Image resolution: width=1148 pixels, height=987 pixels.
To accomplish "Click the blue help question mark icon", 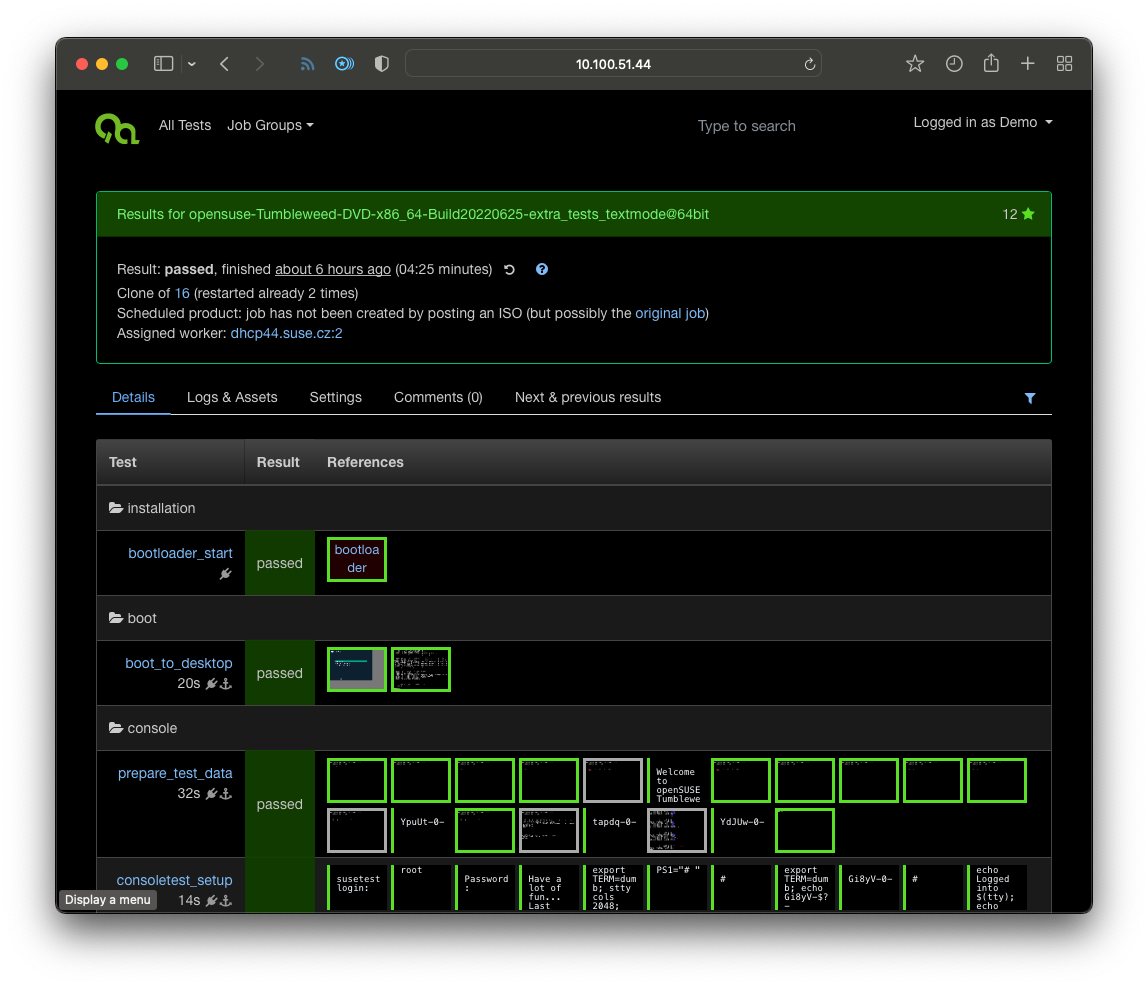I will (x=542, y=269).
